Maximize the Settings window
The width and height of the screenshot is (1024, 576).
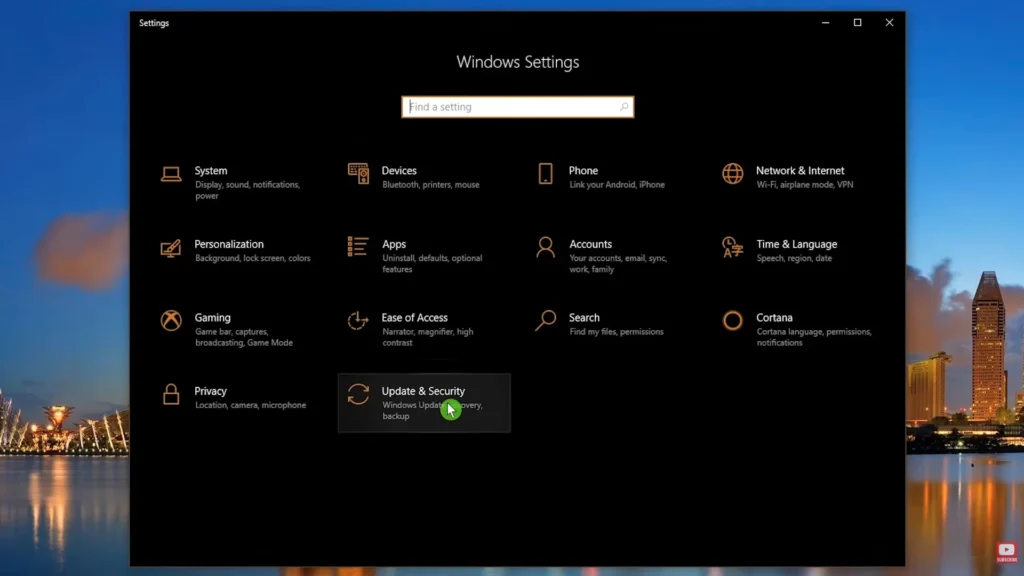tap(857, 22)
